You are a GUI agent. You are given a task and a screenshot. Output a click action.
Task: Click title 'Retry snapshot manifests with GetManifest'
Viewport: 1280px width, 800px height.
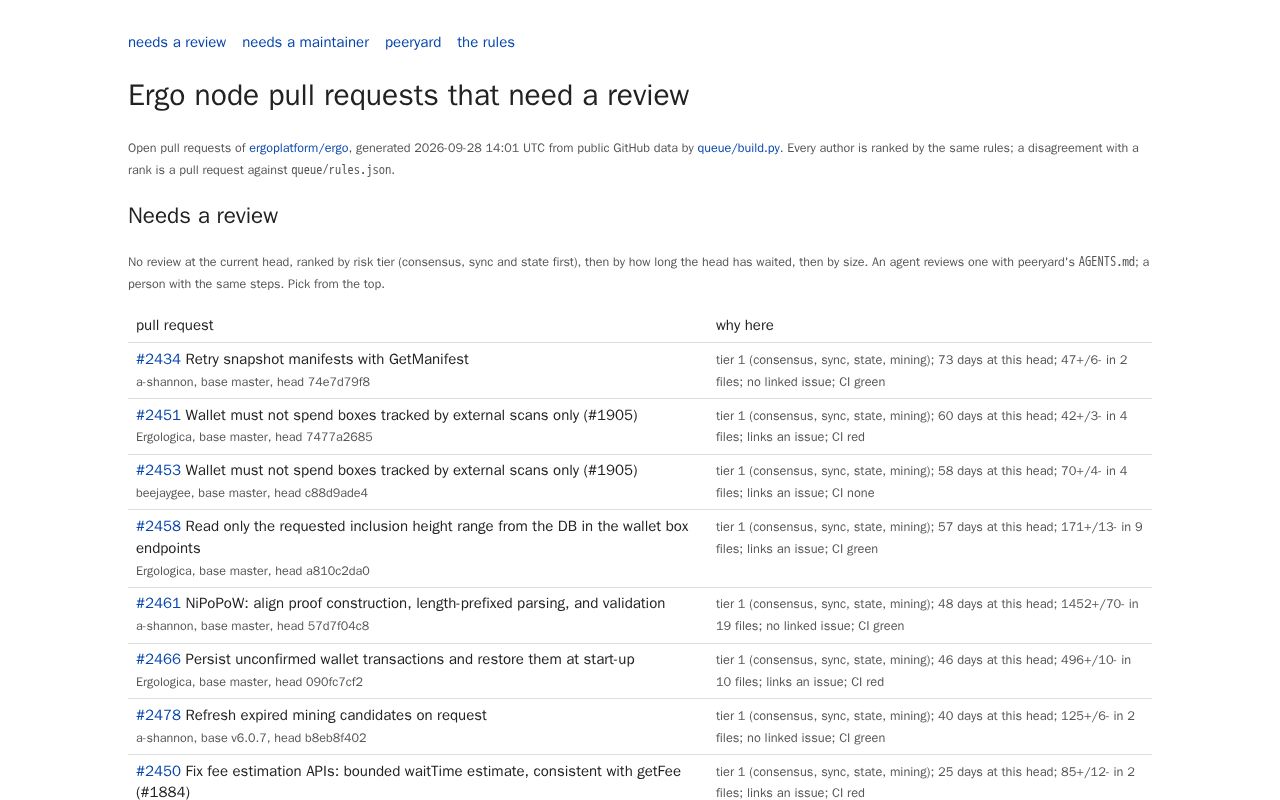pos(327,359)
